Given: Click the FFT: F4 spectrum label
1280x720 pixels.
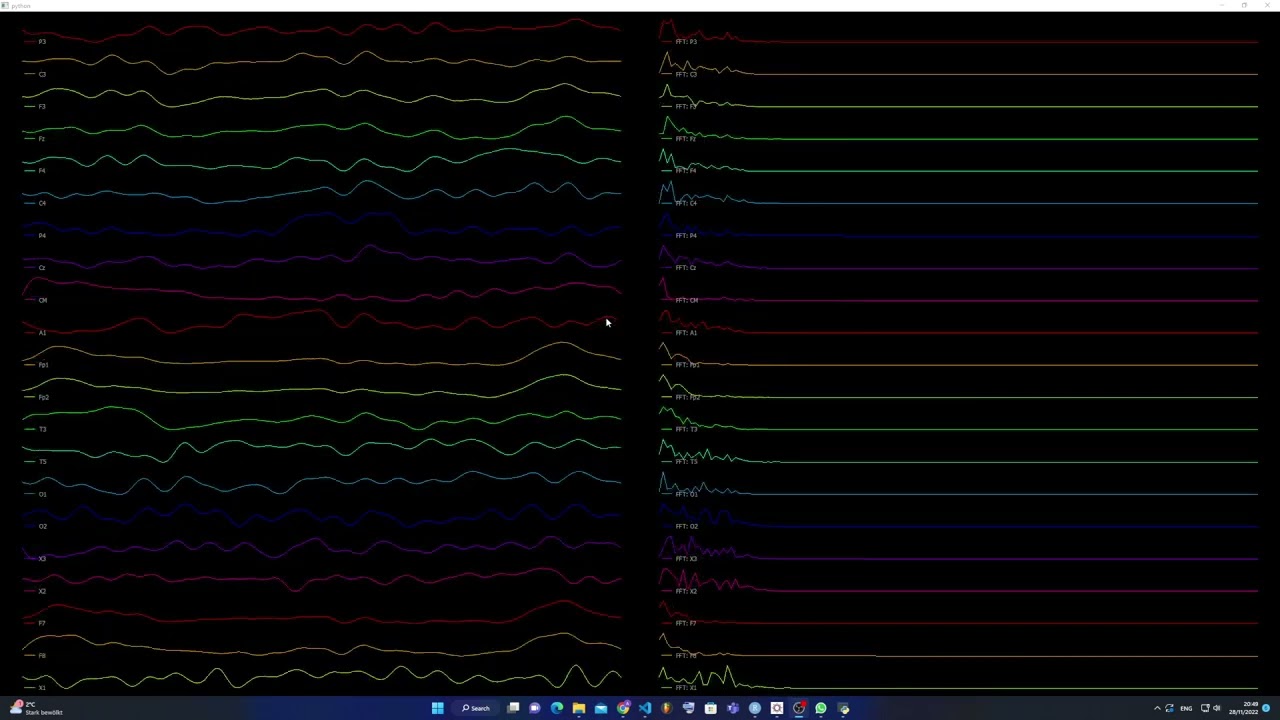Looking at the screenshot, I should [x=686, y=171].
